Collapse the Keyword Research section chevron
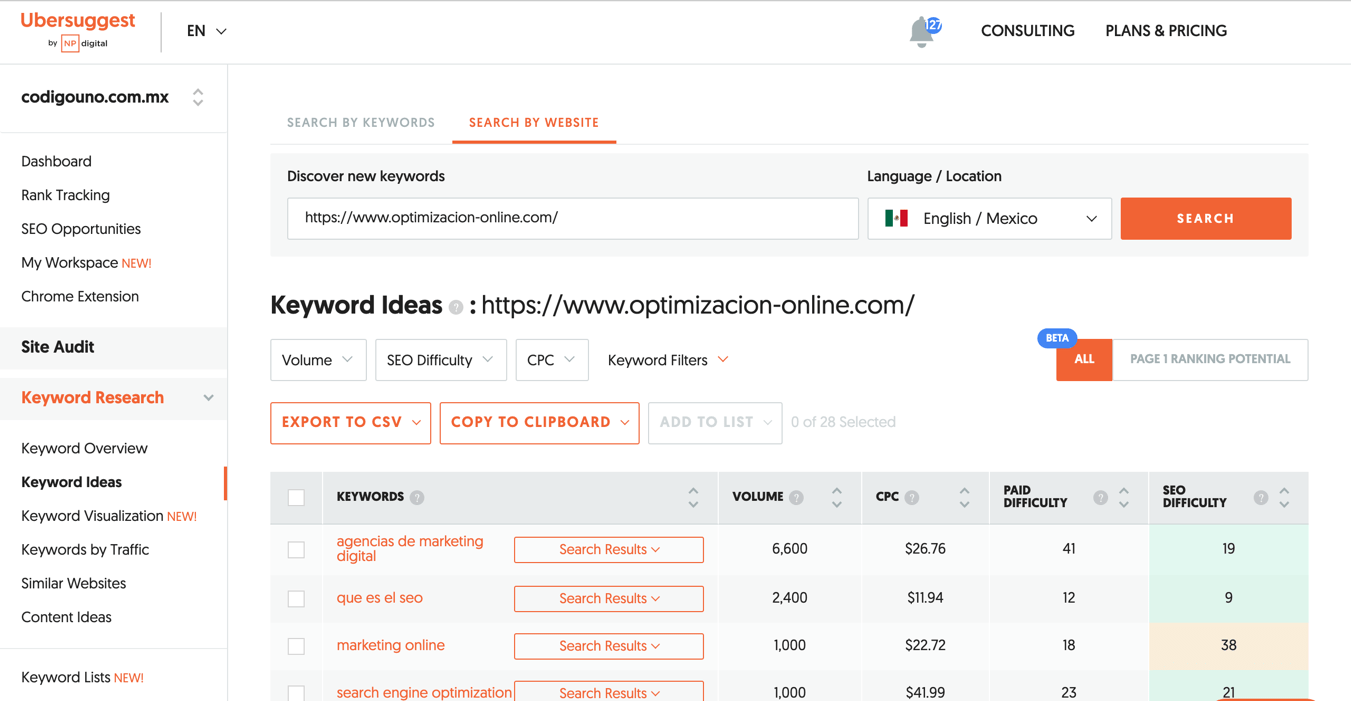This screenshot has height=701, width=1351. (x=208, y=398)
